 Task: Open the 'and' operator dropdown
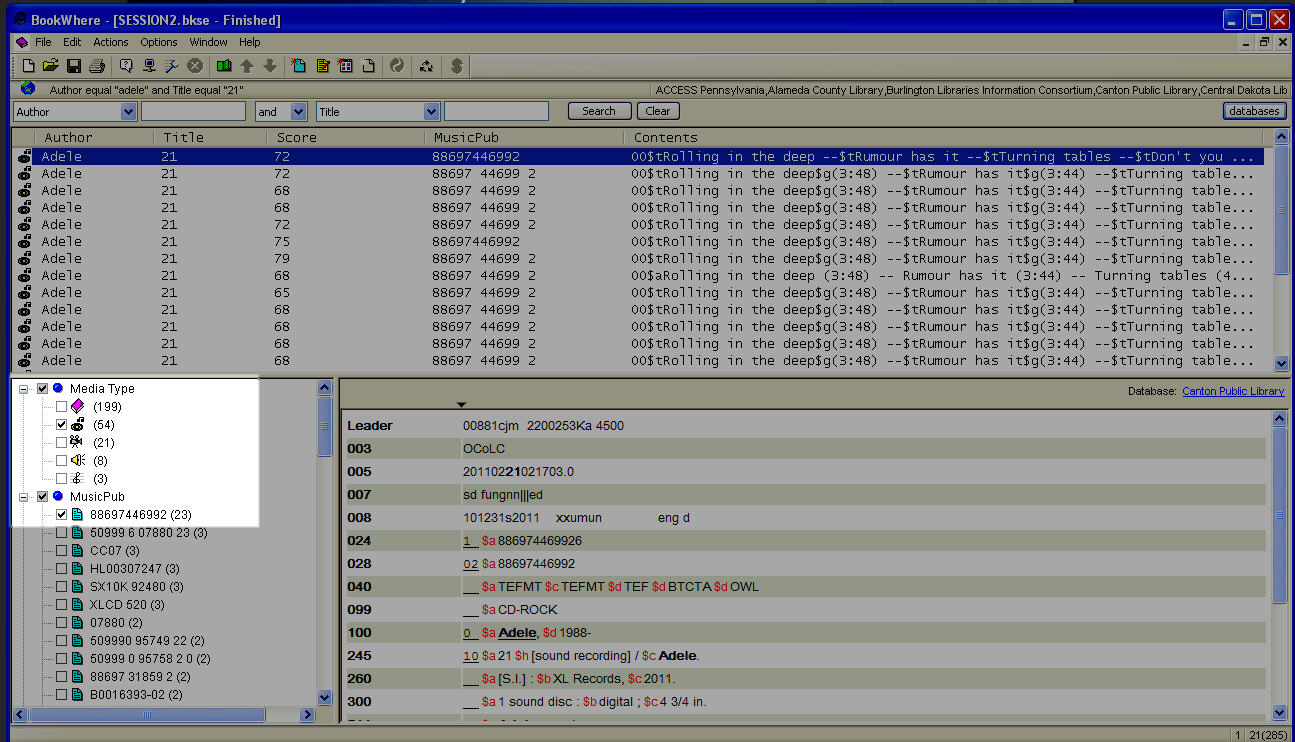point(298,112)
